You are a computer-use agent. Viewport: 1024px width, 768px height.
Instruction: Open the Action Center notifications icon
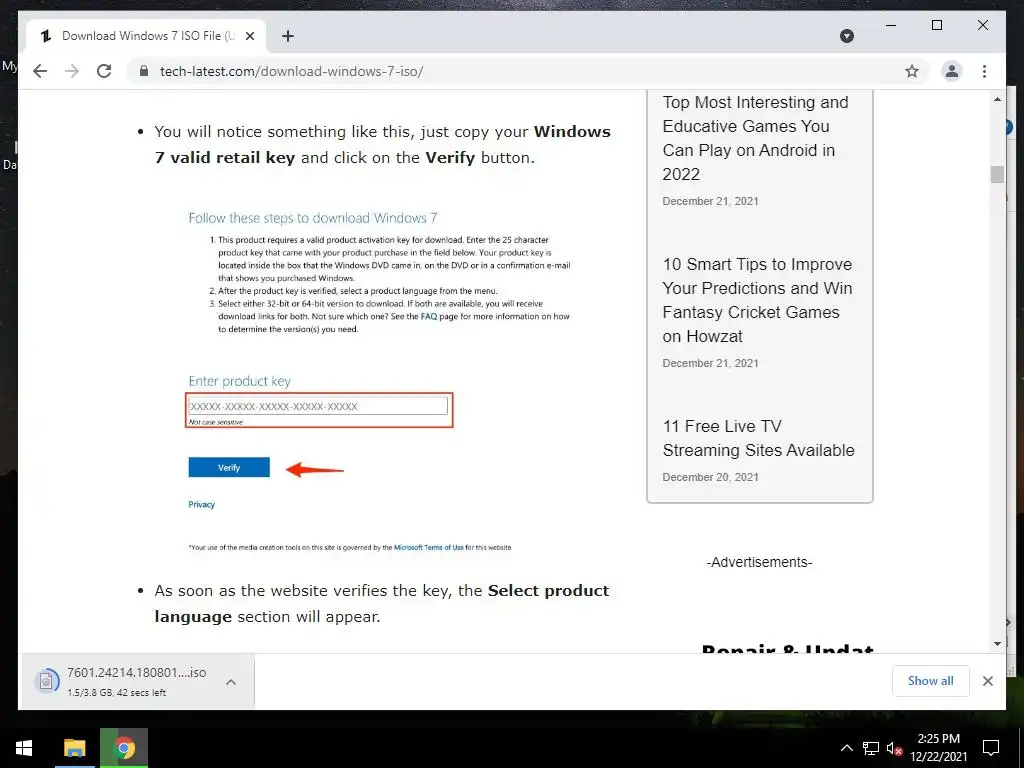click(991, 748)
